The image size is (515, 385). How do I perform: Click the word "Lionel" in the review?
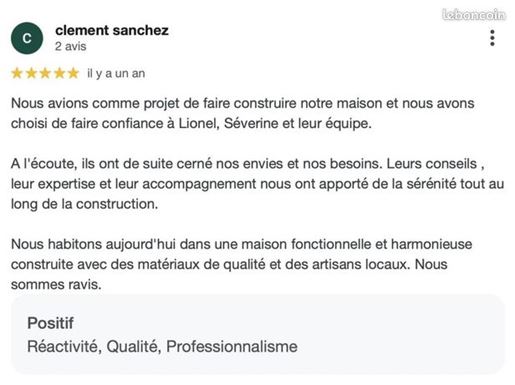[x=199, y=124]
